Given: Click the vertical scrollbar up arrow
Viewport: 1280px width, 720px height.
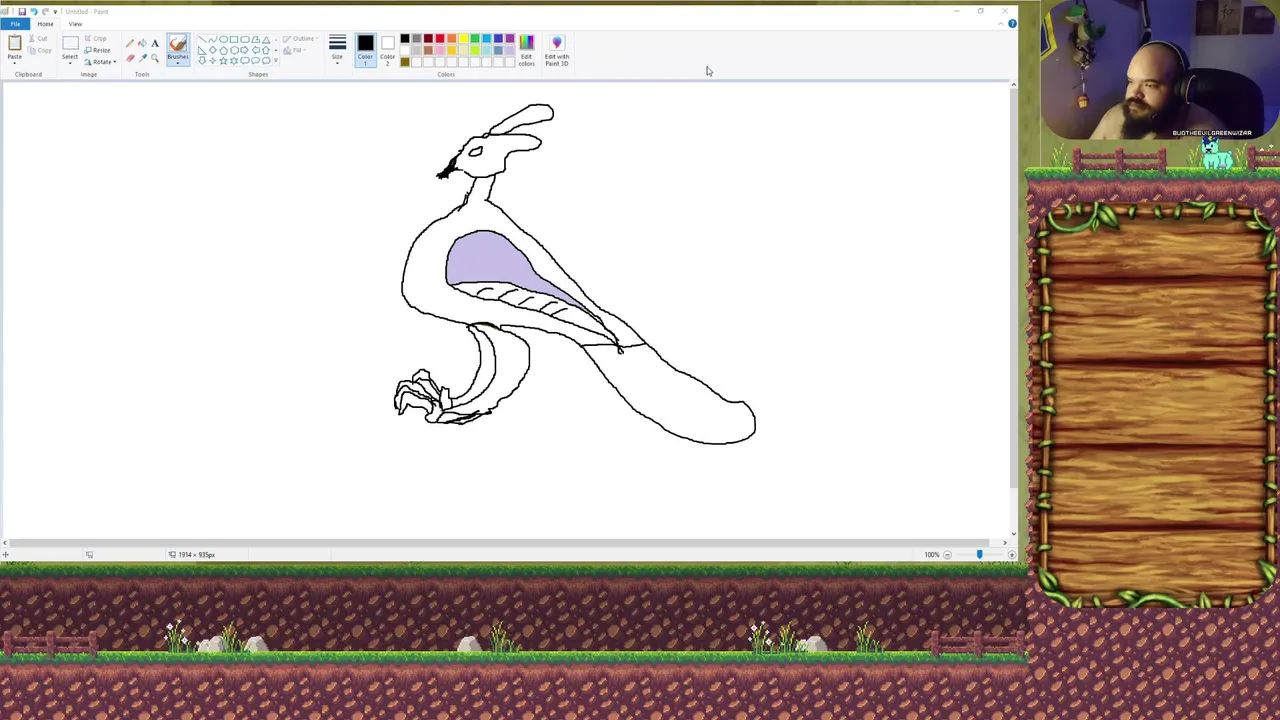Looking at the screenshot, I should (x=1013, y=85).
